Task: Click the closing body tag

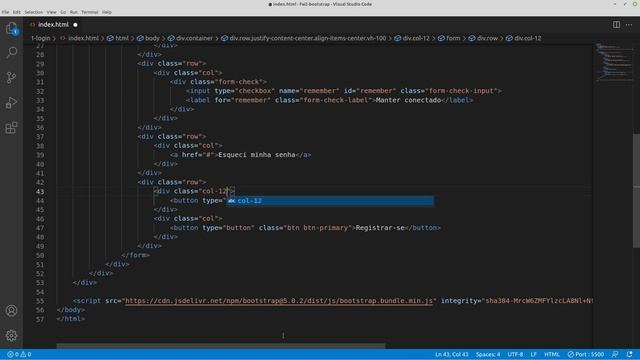Action: point(71,310)
